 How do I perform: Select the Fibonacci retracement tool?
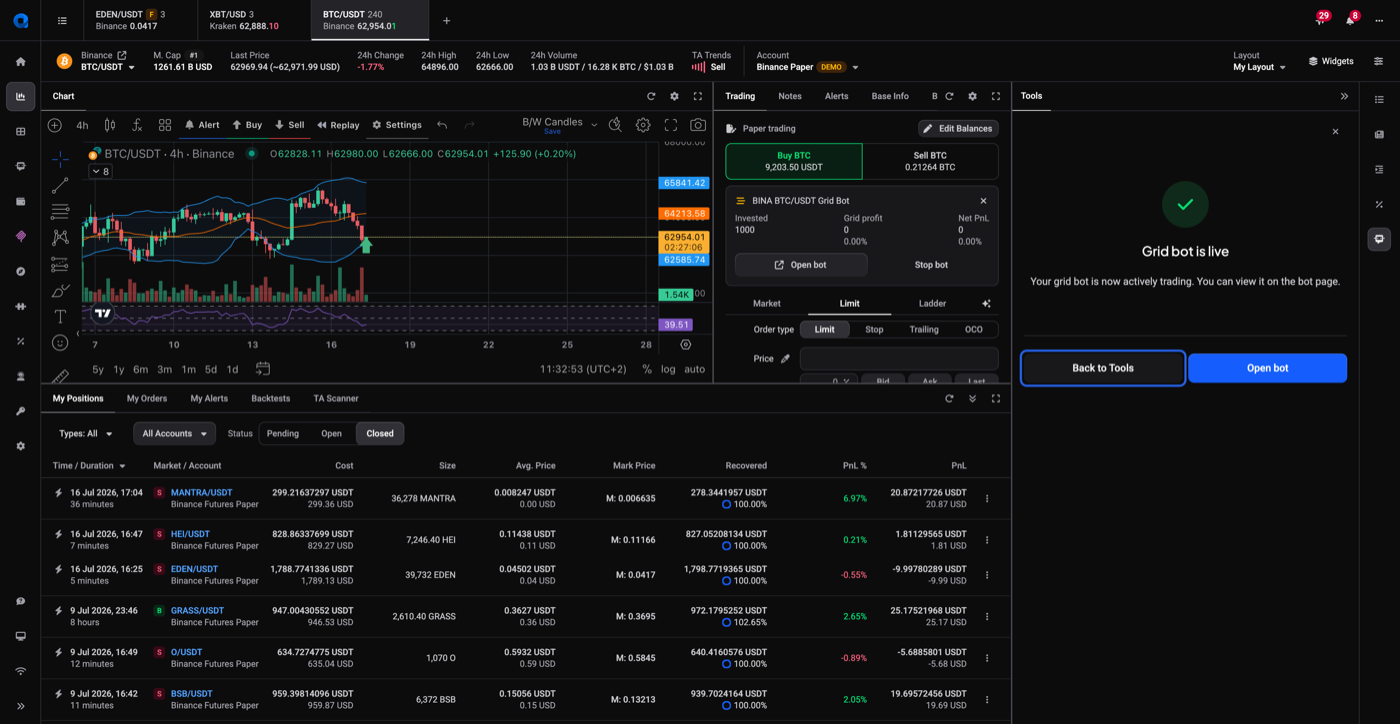pos(60,211)
